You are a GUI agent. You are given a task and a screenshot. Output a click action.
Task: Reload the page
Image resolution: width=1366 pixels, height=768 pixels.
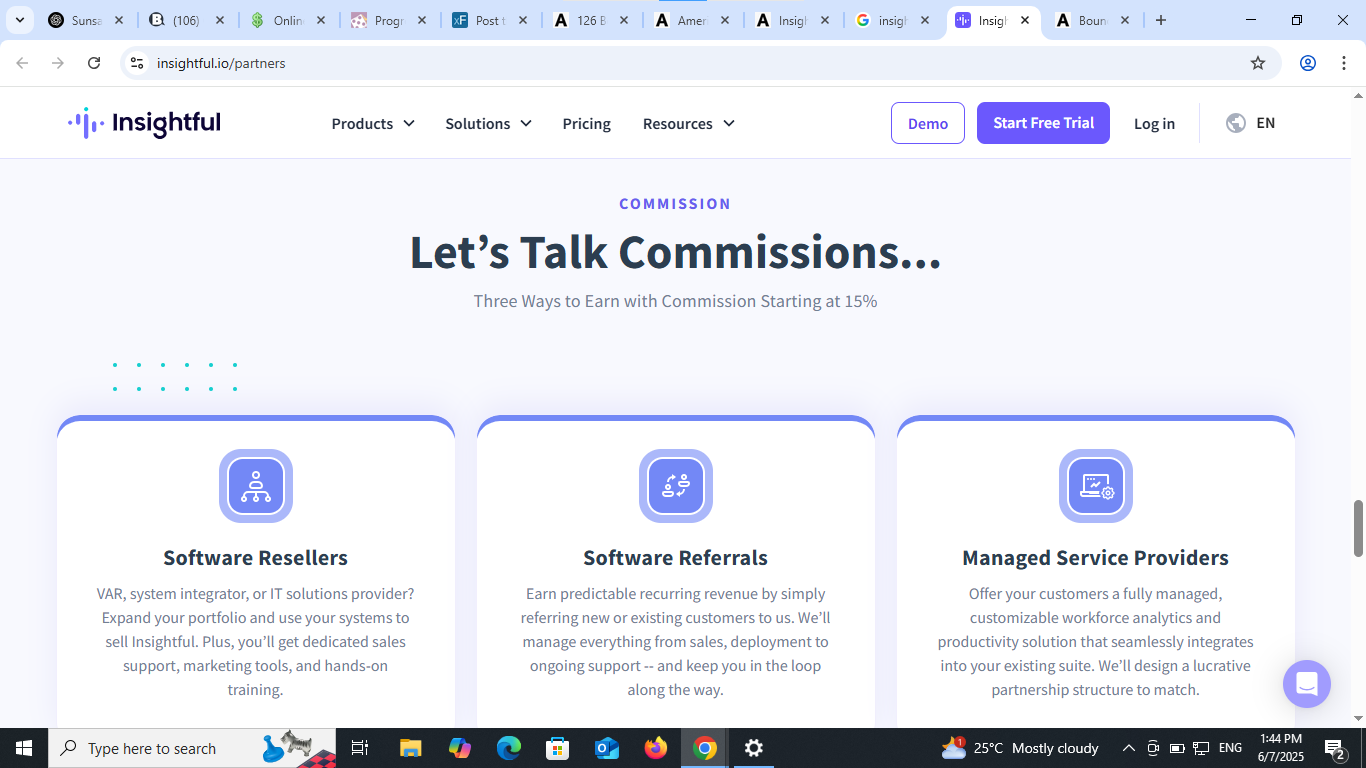tap(94, 63)
